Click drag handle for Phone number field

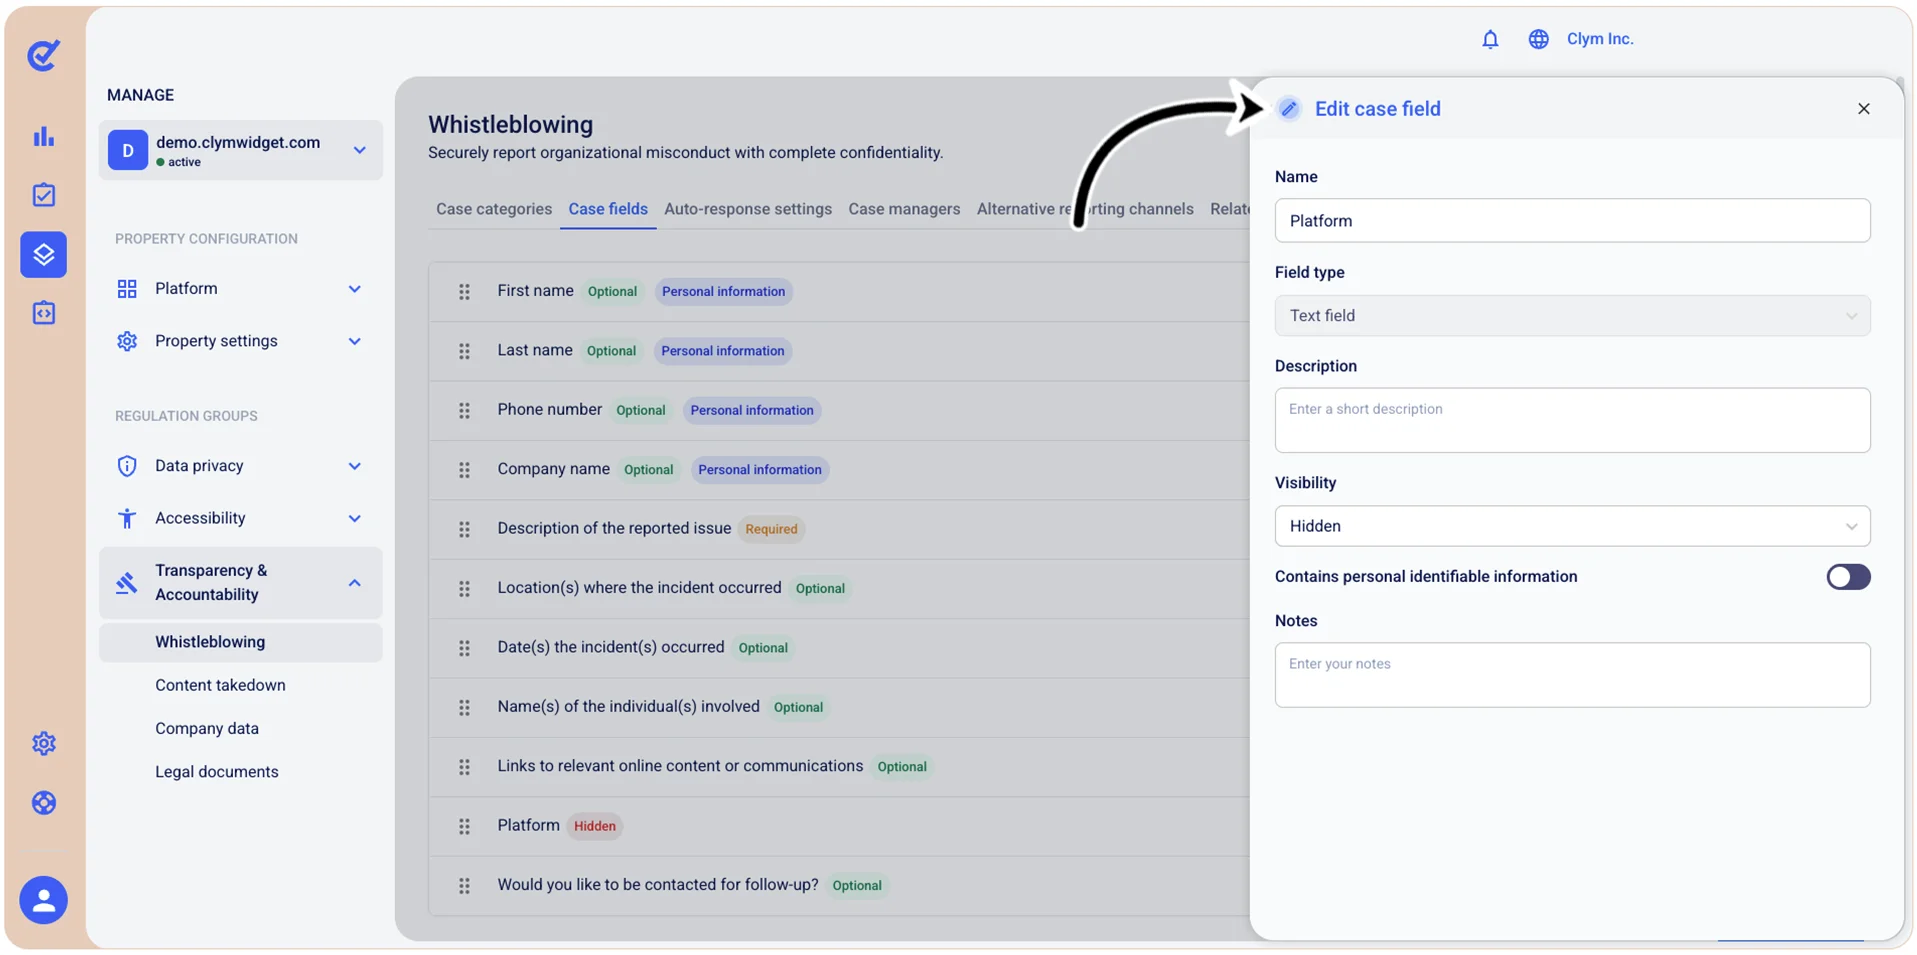point(464,411)
